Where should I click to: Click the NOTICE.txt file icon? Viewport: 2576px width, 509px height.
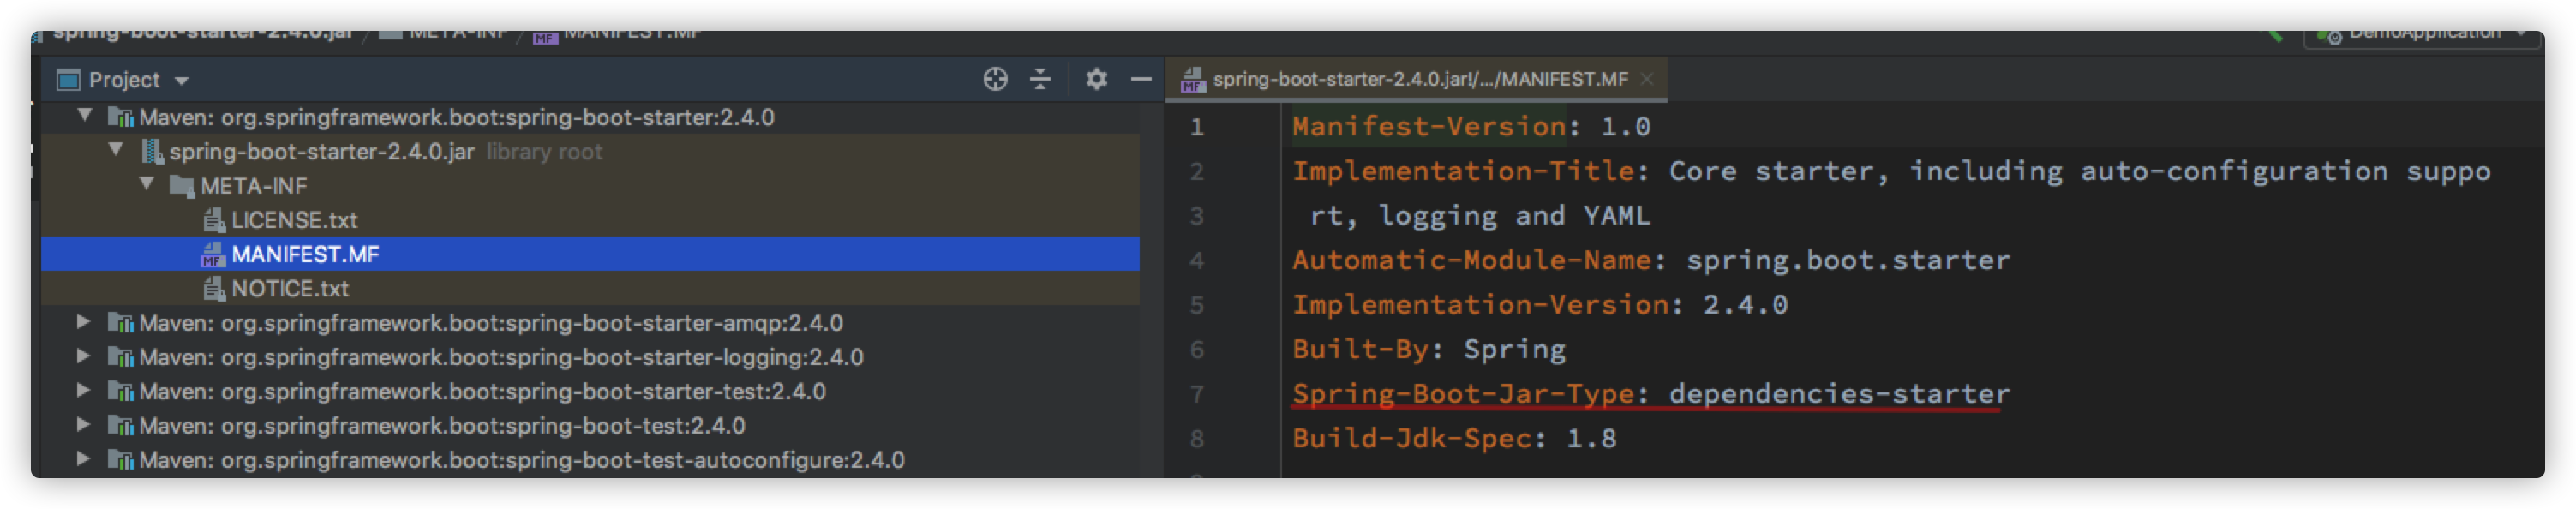pos(213,289)
